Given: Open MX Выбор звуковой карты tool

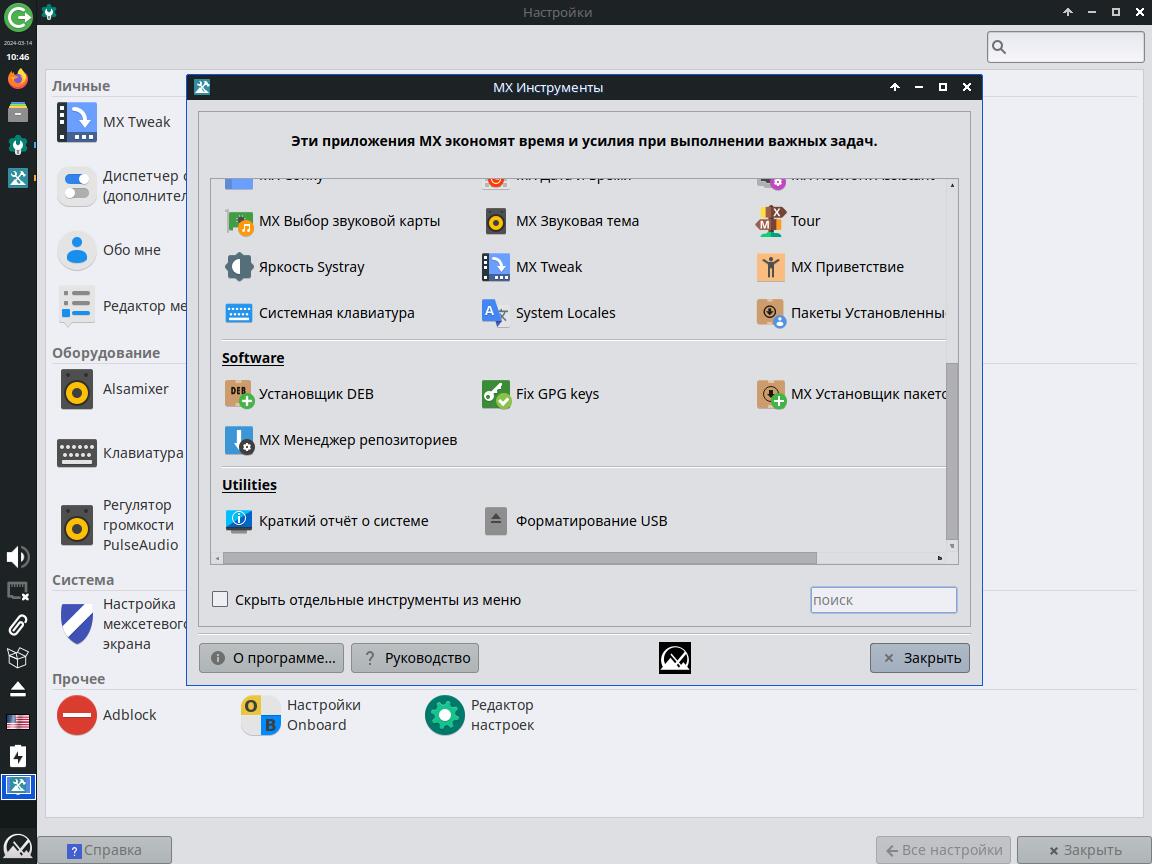Looking at the screenshot, I should click(332, 221).
